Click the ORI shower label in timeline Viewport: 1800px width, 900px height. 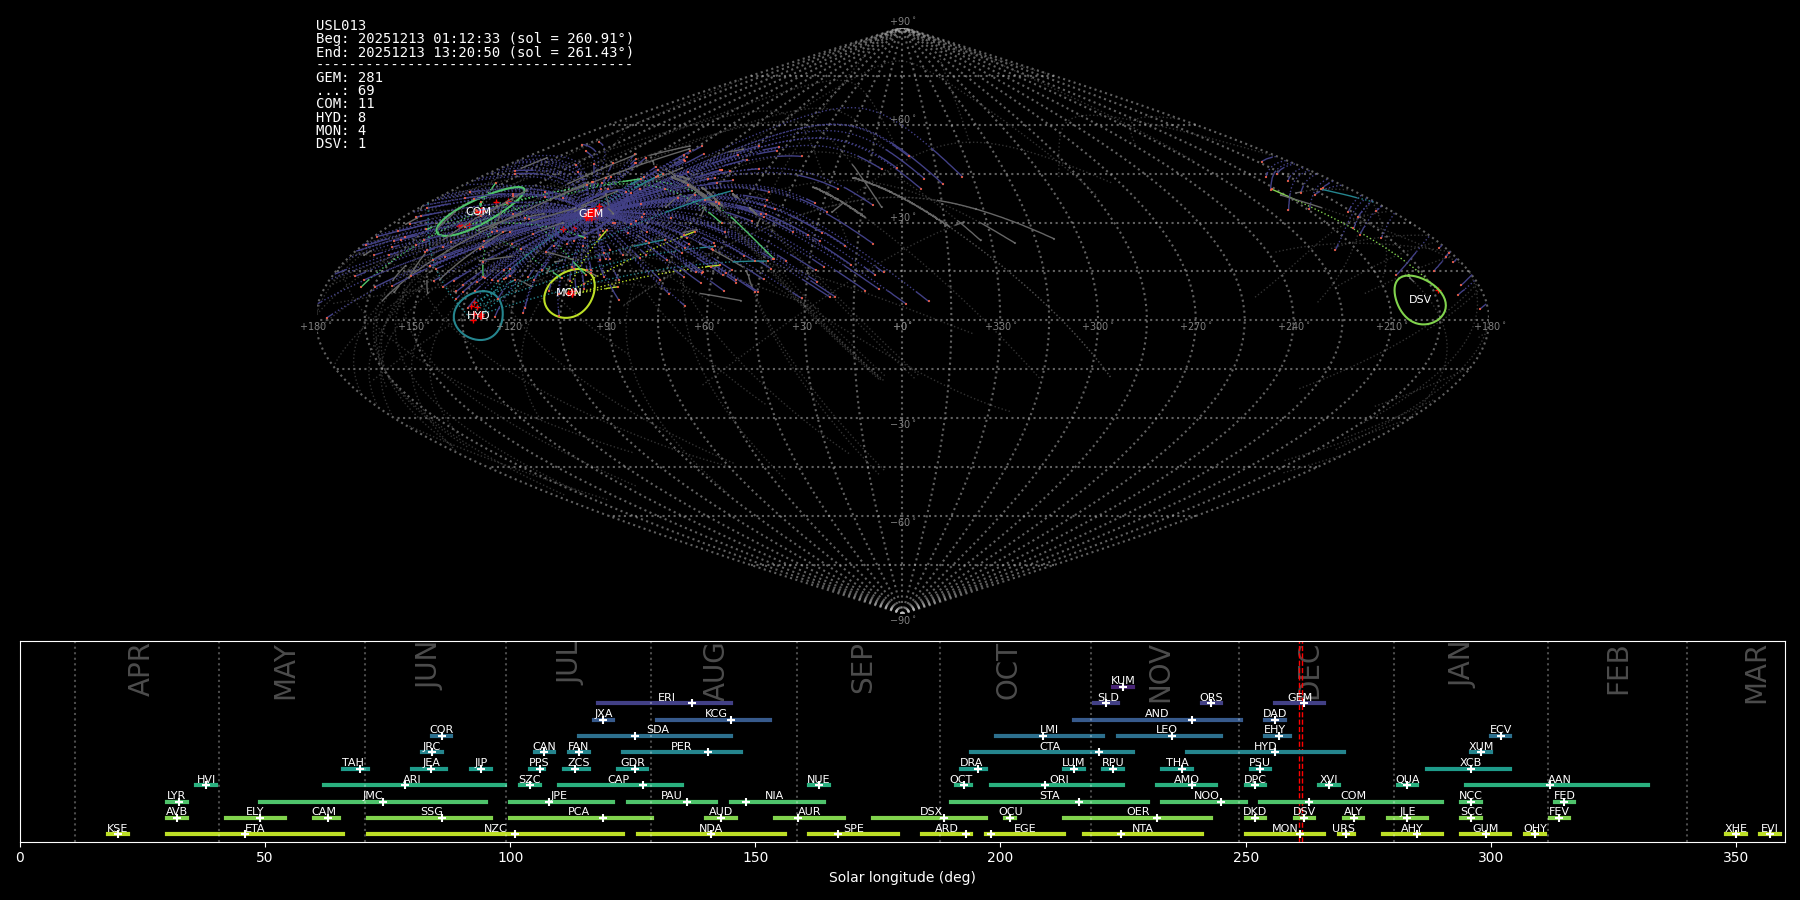[1059, 780]
